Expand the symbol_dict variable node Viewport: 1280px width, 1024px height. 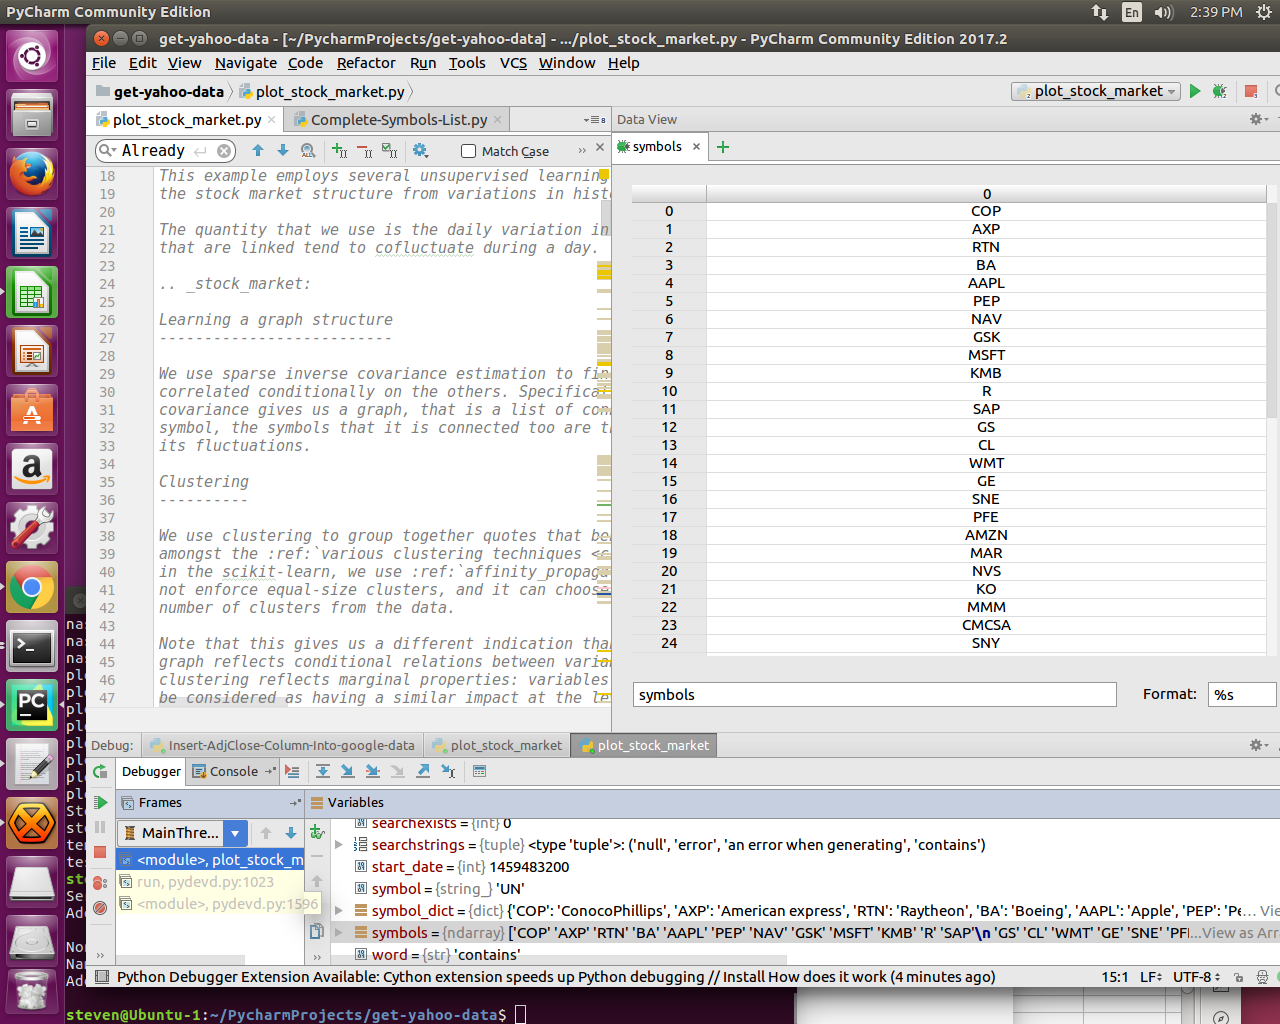point(339,911)
